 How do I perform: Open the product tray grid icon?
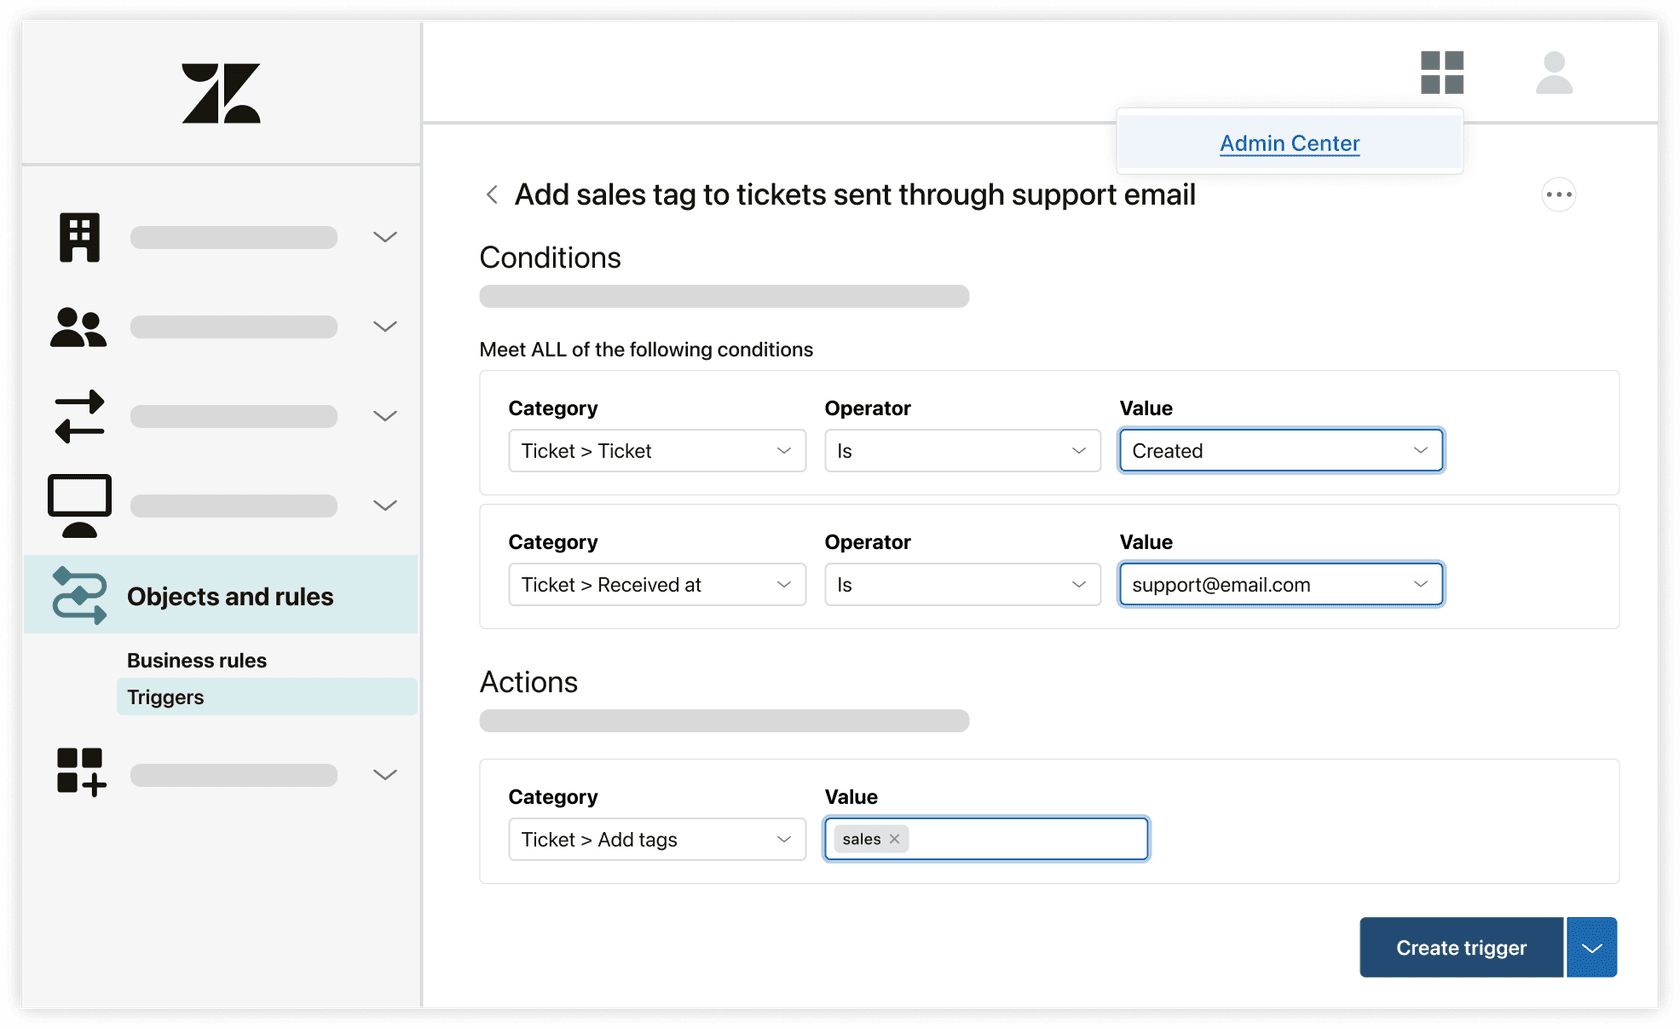(1442, 72)
